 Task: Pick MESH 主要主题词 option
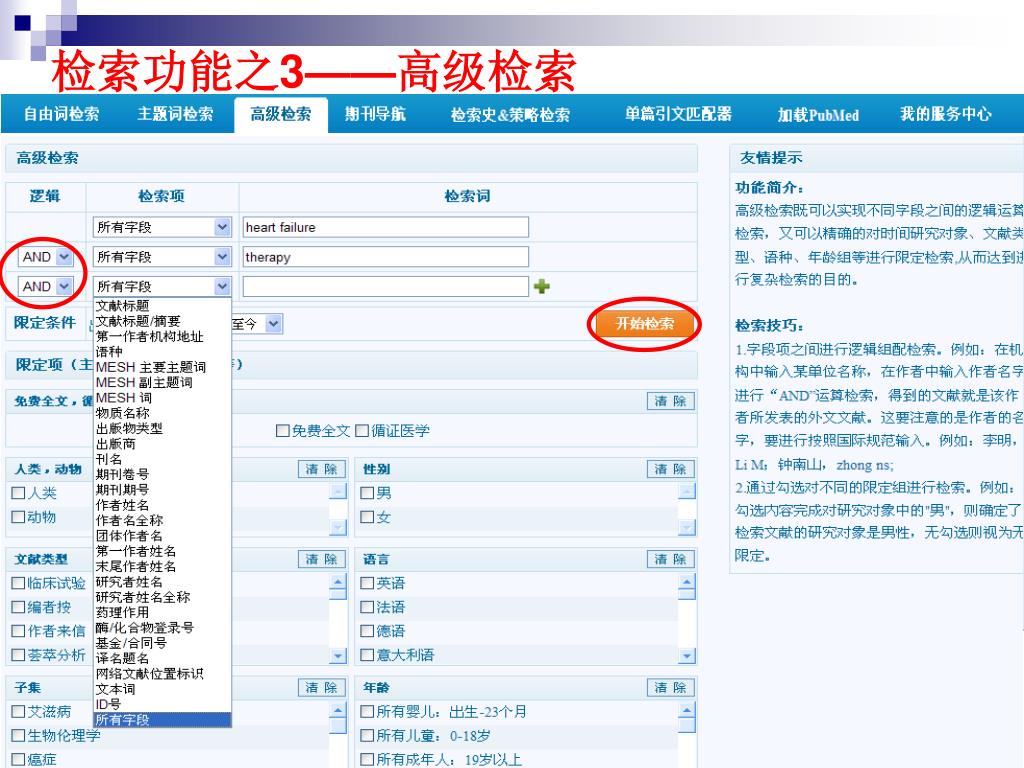(162, 367)
